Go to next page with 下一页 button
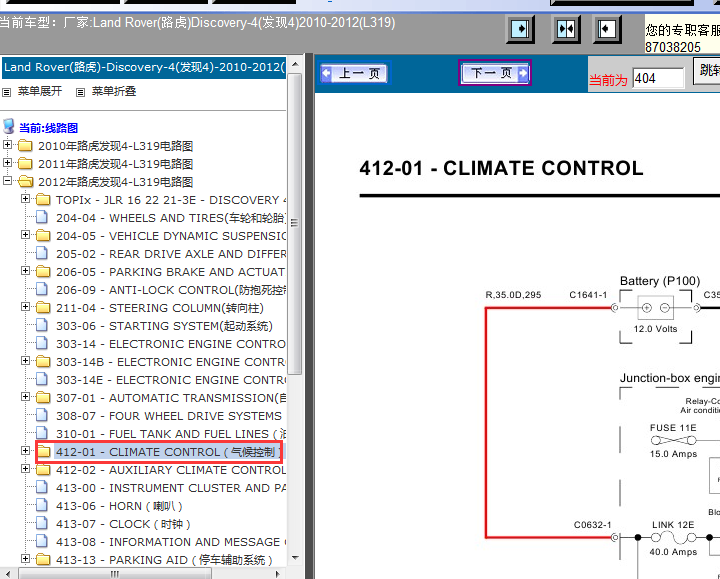Image resolution: width=720 pixels, height=579 pixels. pyautogui.click(x=495, y=73)
